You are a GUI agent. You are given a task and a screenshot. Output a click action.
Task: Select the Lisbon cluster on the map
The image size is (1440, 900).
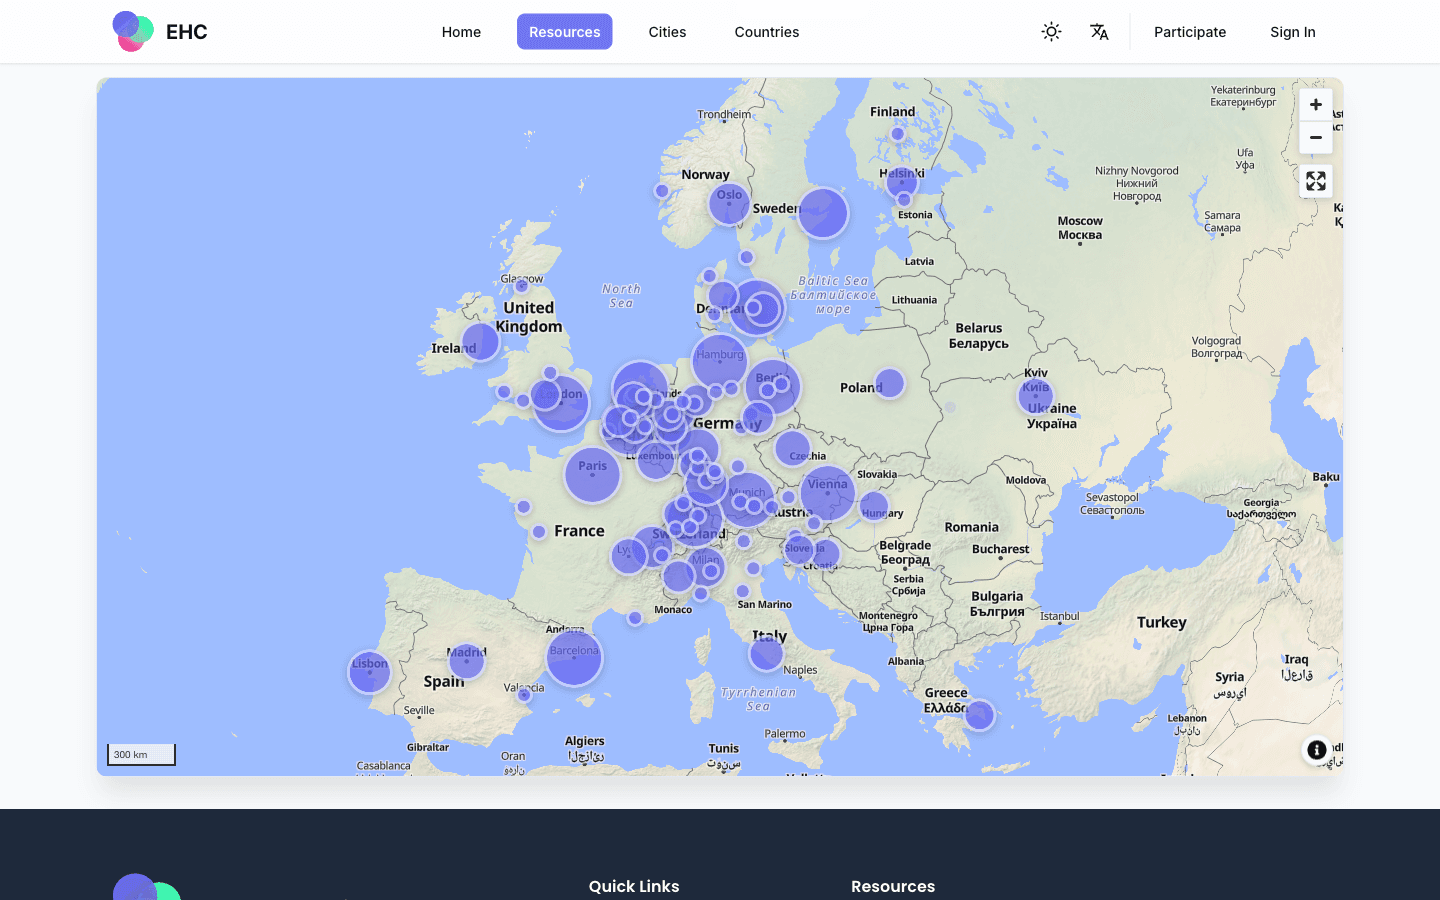pos(369,672)
